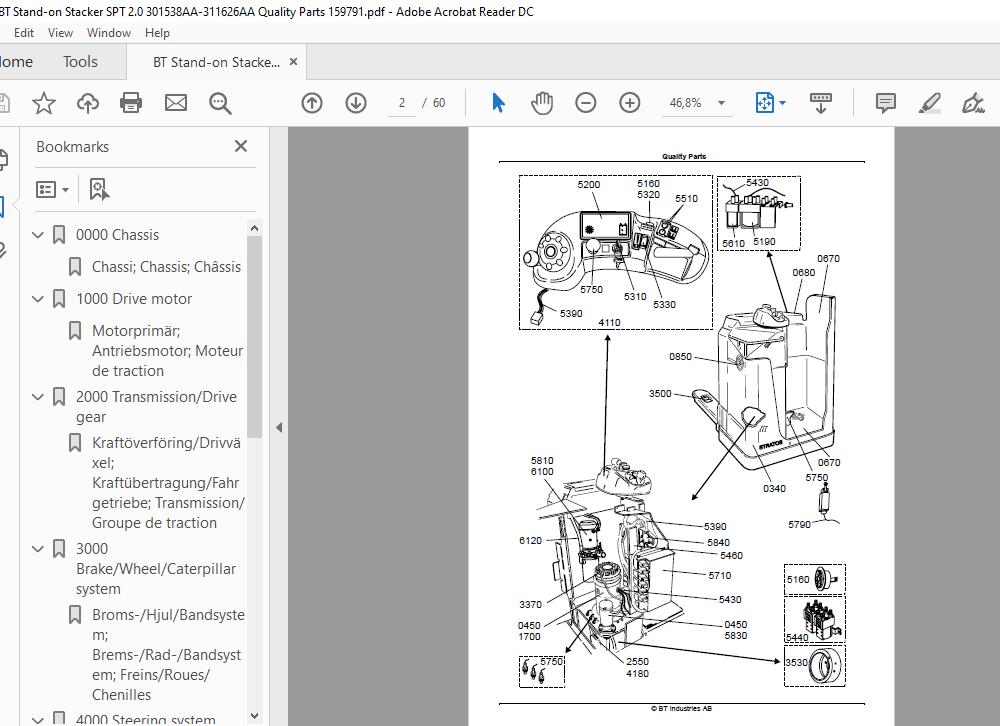Zoom in with the plus button

click(630, 103)
